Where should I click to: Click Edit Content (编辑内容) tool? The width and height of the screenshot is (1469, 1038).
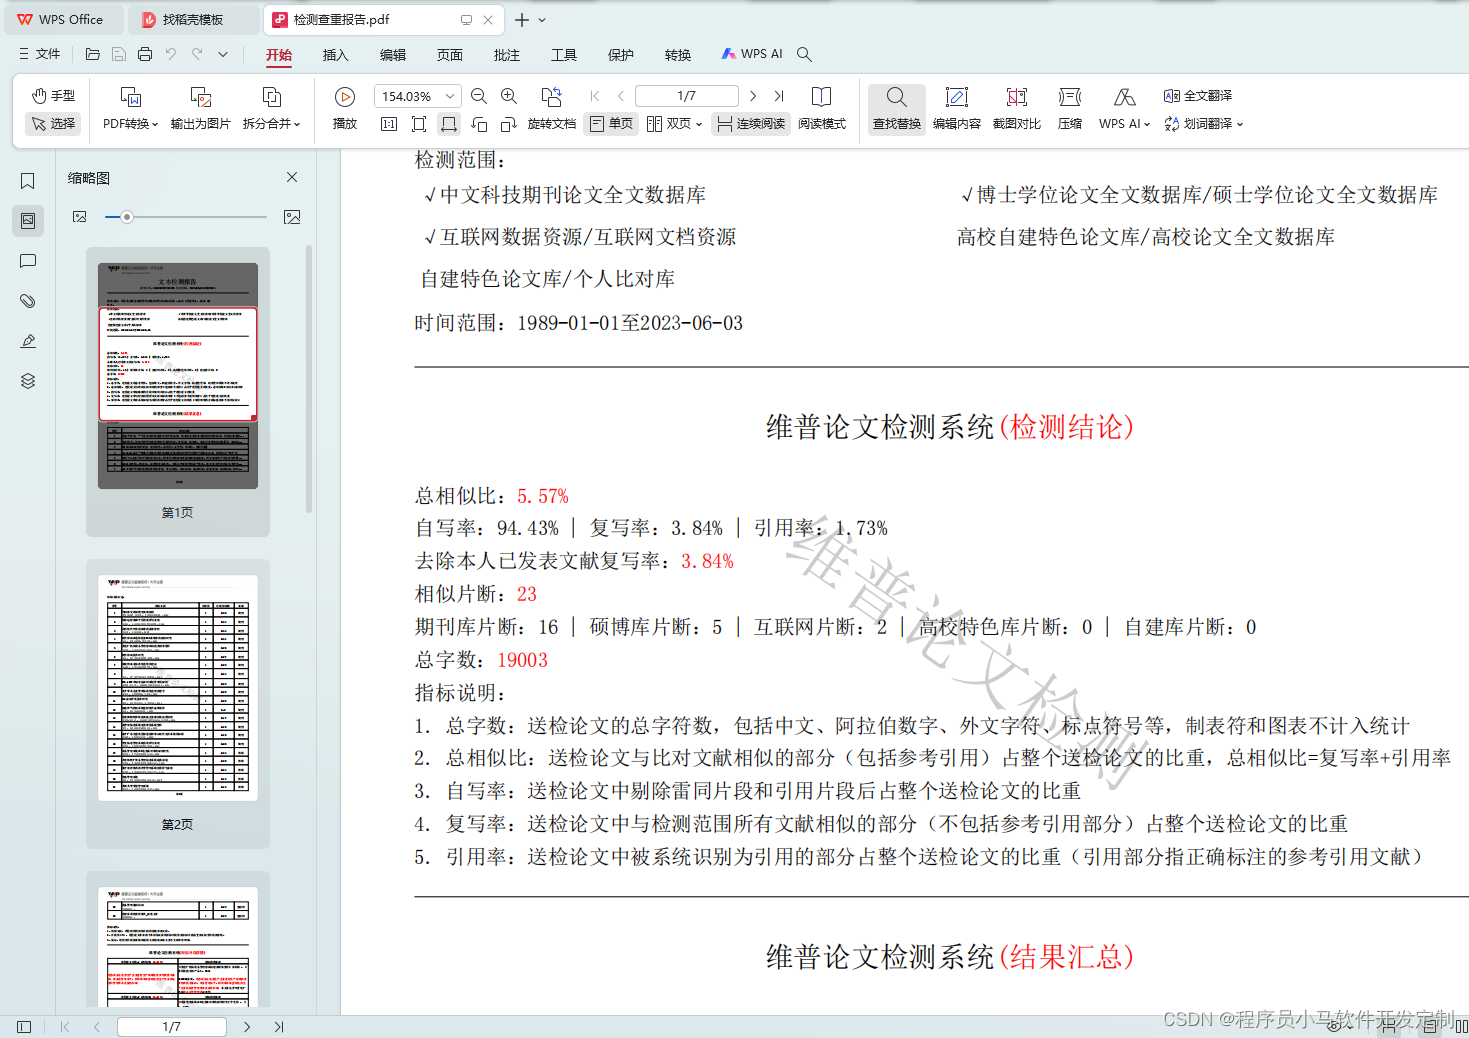click(x=957, y=108)
